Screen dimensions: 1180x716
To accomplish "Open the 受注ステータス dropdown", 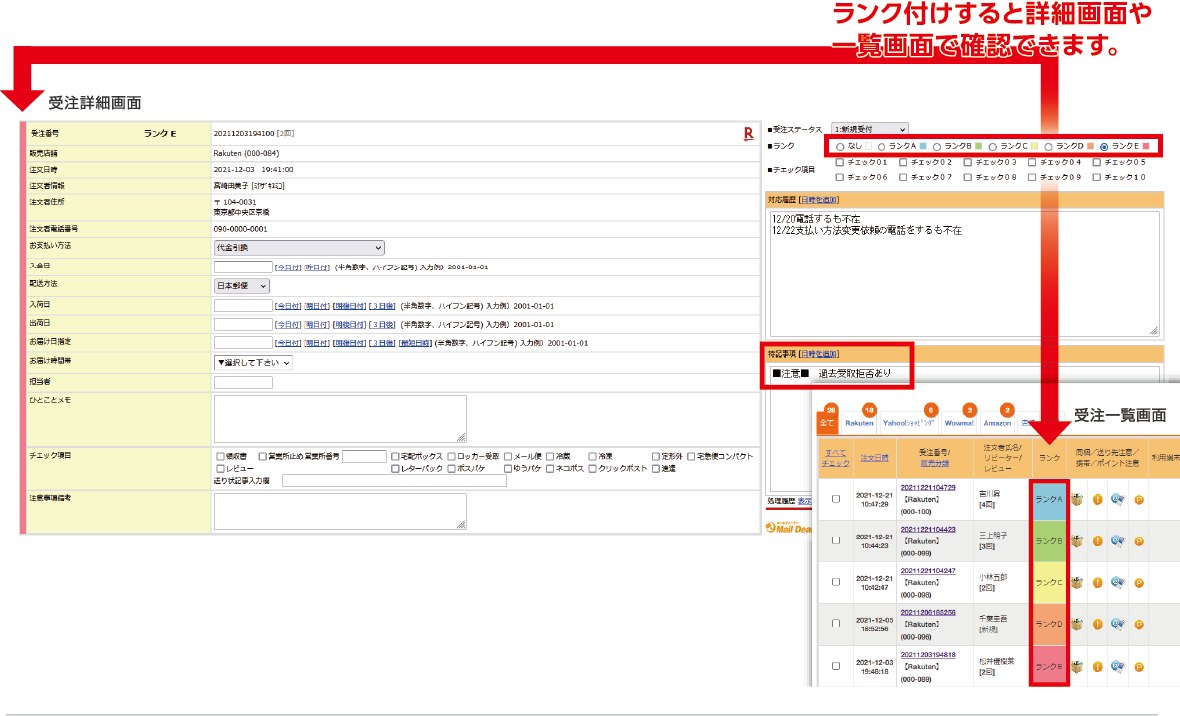I will 869,129.
